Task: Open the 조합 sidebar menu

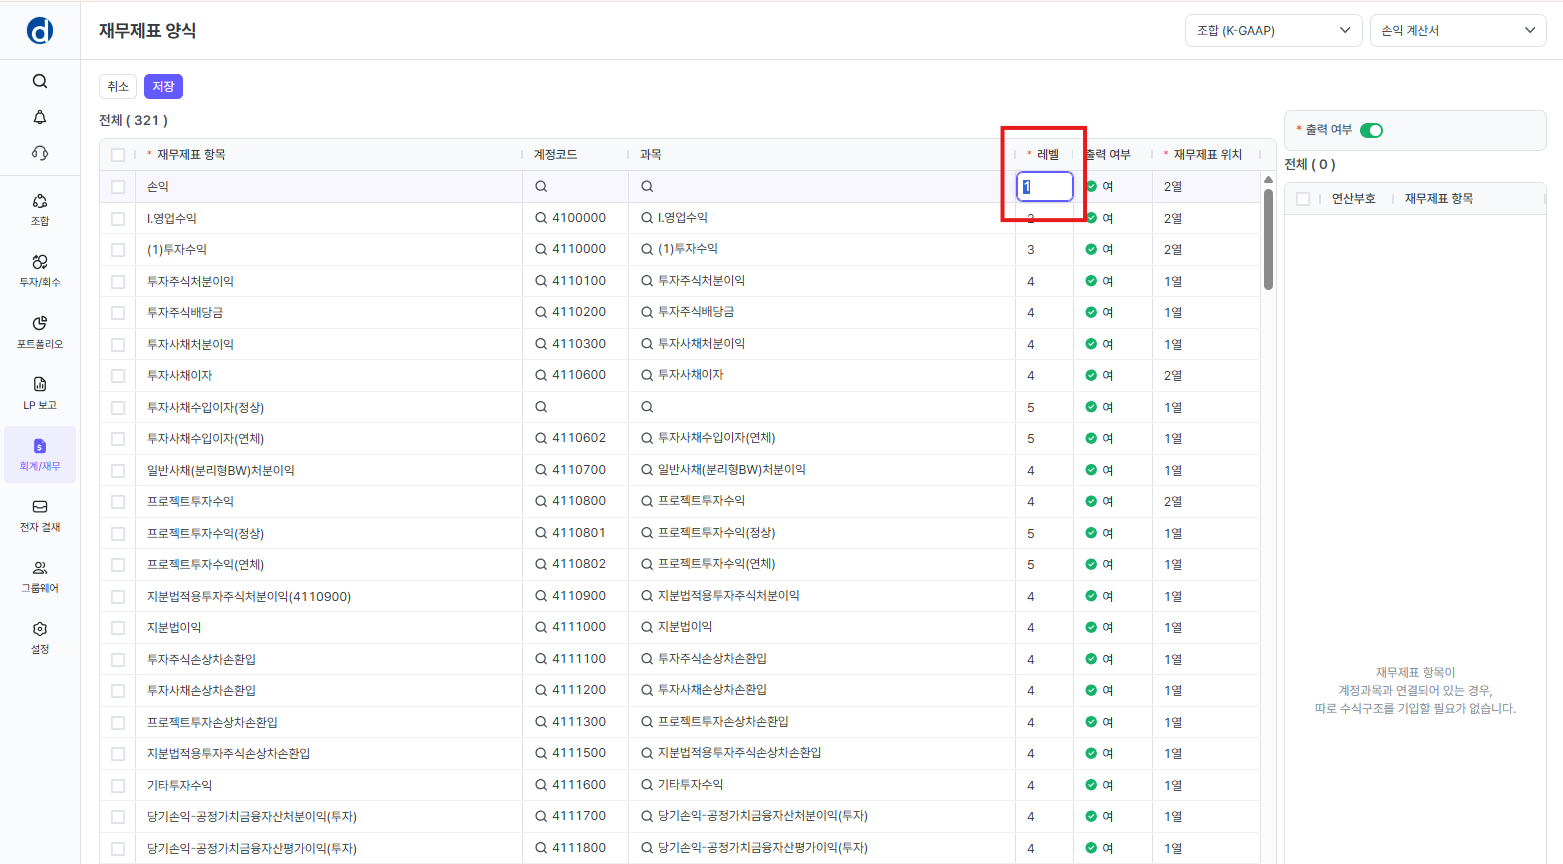Action: (x=40, y=209)
